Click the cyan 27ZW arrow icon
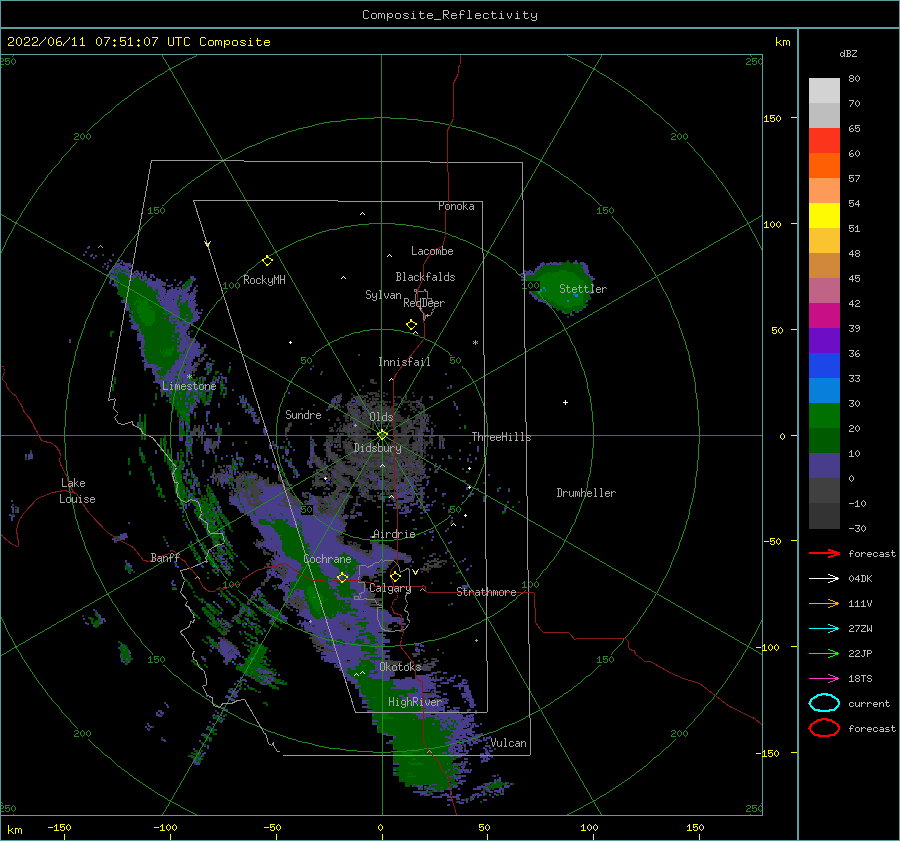900x841 pixels. click(x=824, y=629)
